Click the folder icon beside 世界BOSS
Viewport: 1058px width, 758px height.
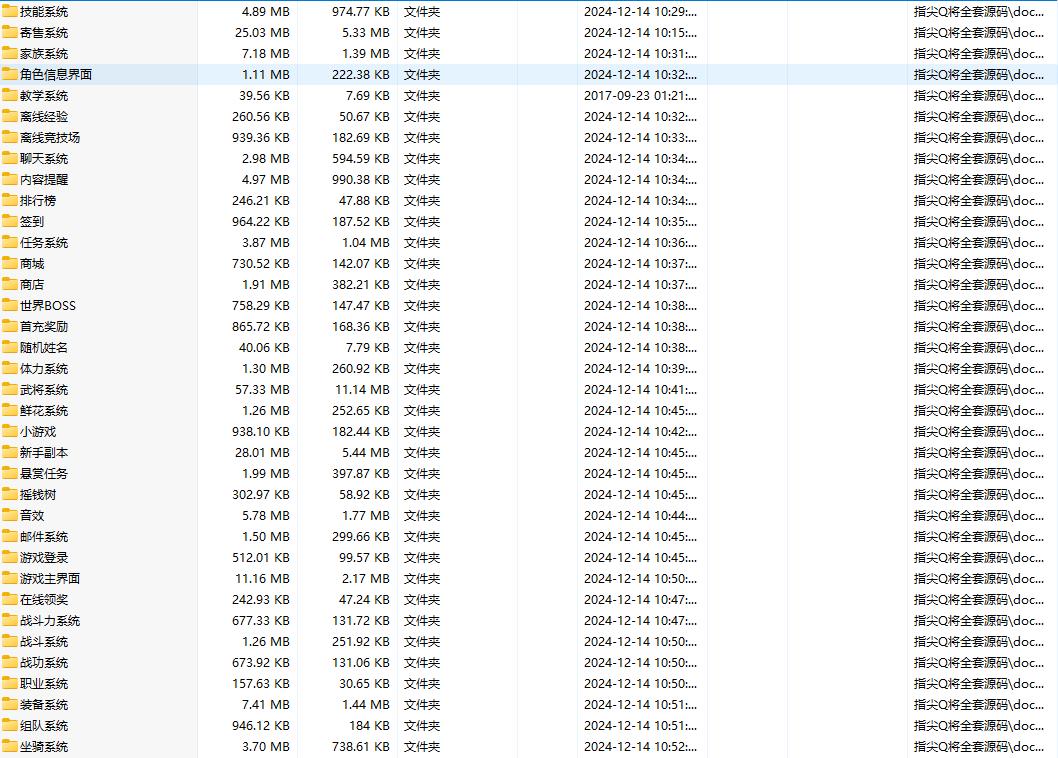tap(10, 306)
